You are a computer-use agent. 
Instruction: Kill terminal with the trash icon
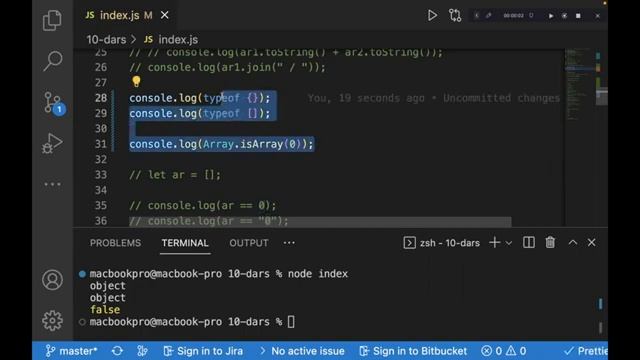[x=550, y=242]
